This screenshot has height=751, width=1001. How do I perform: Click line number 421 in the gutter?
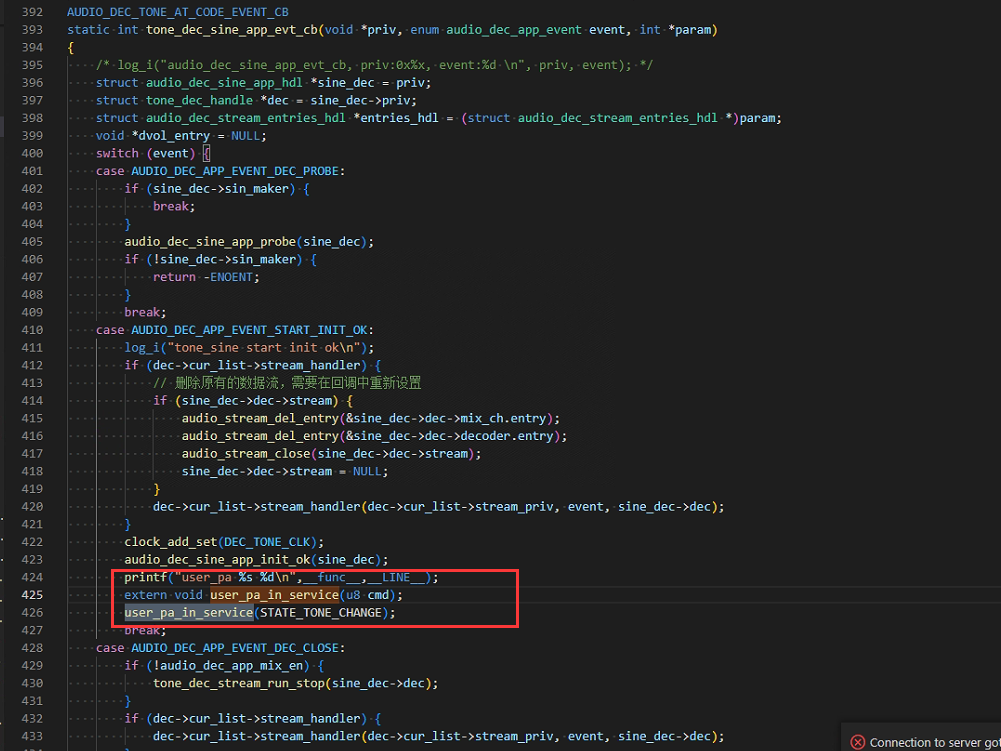32,524
